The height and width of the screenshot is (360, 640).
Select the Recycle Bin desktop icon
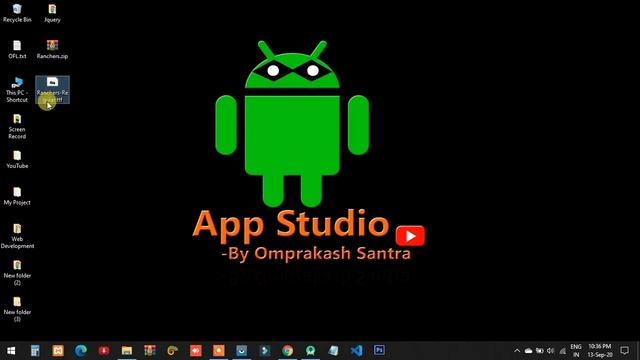[17, 13]
